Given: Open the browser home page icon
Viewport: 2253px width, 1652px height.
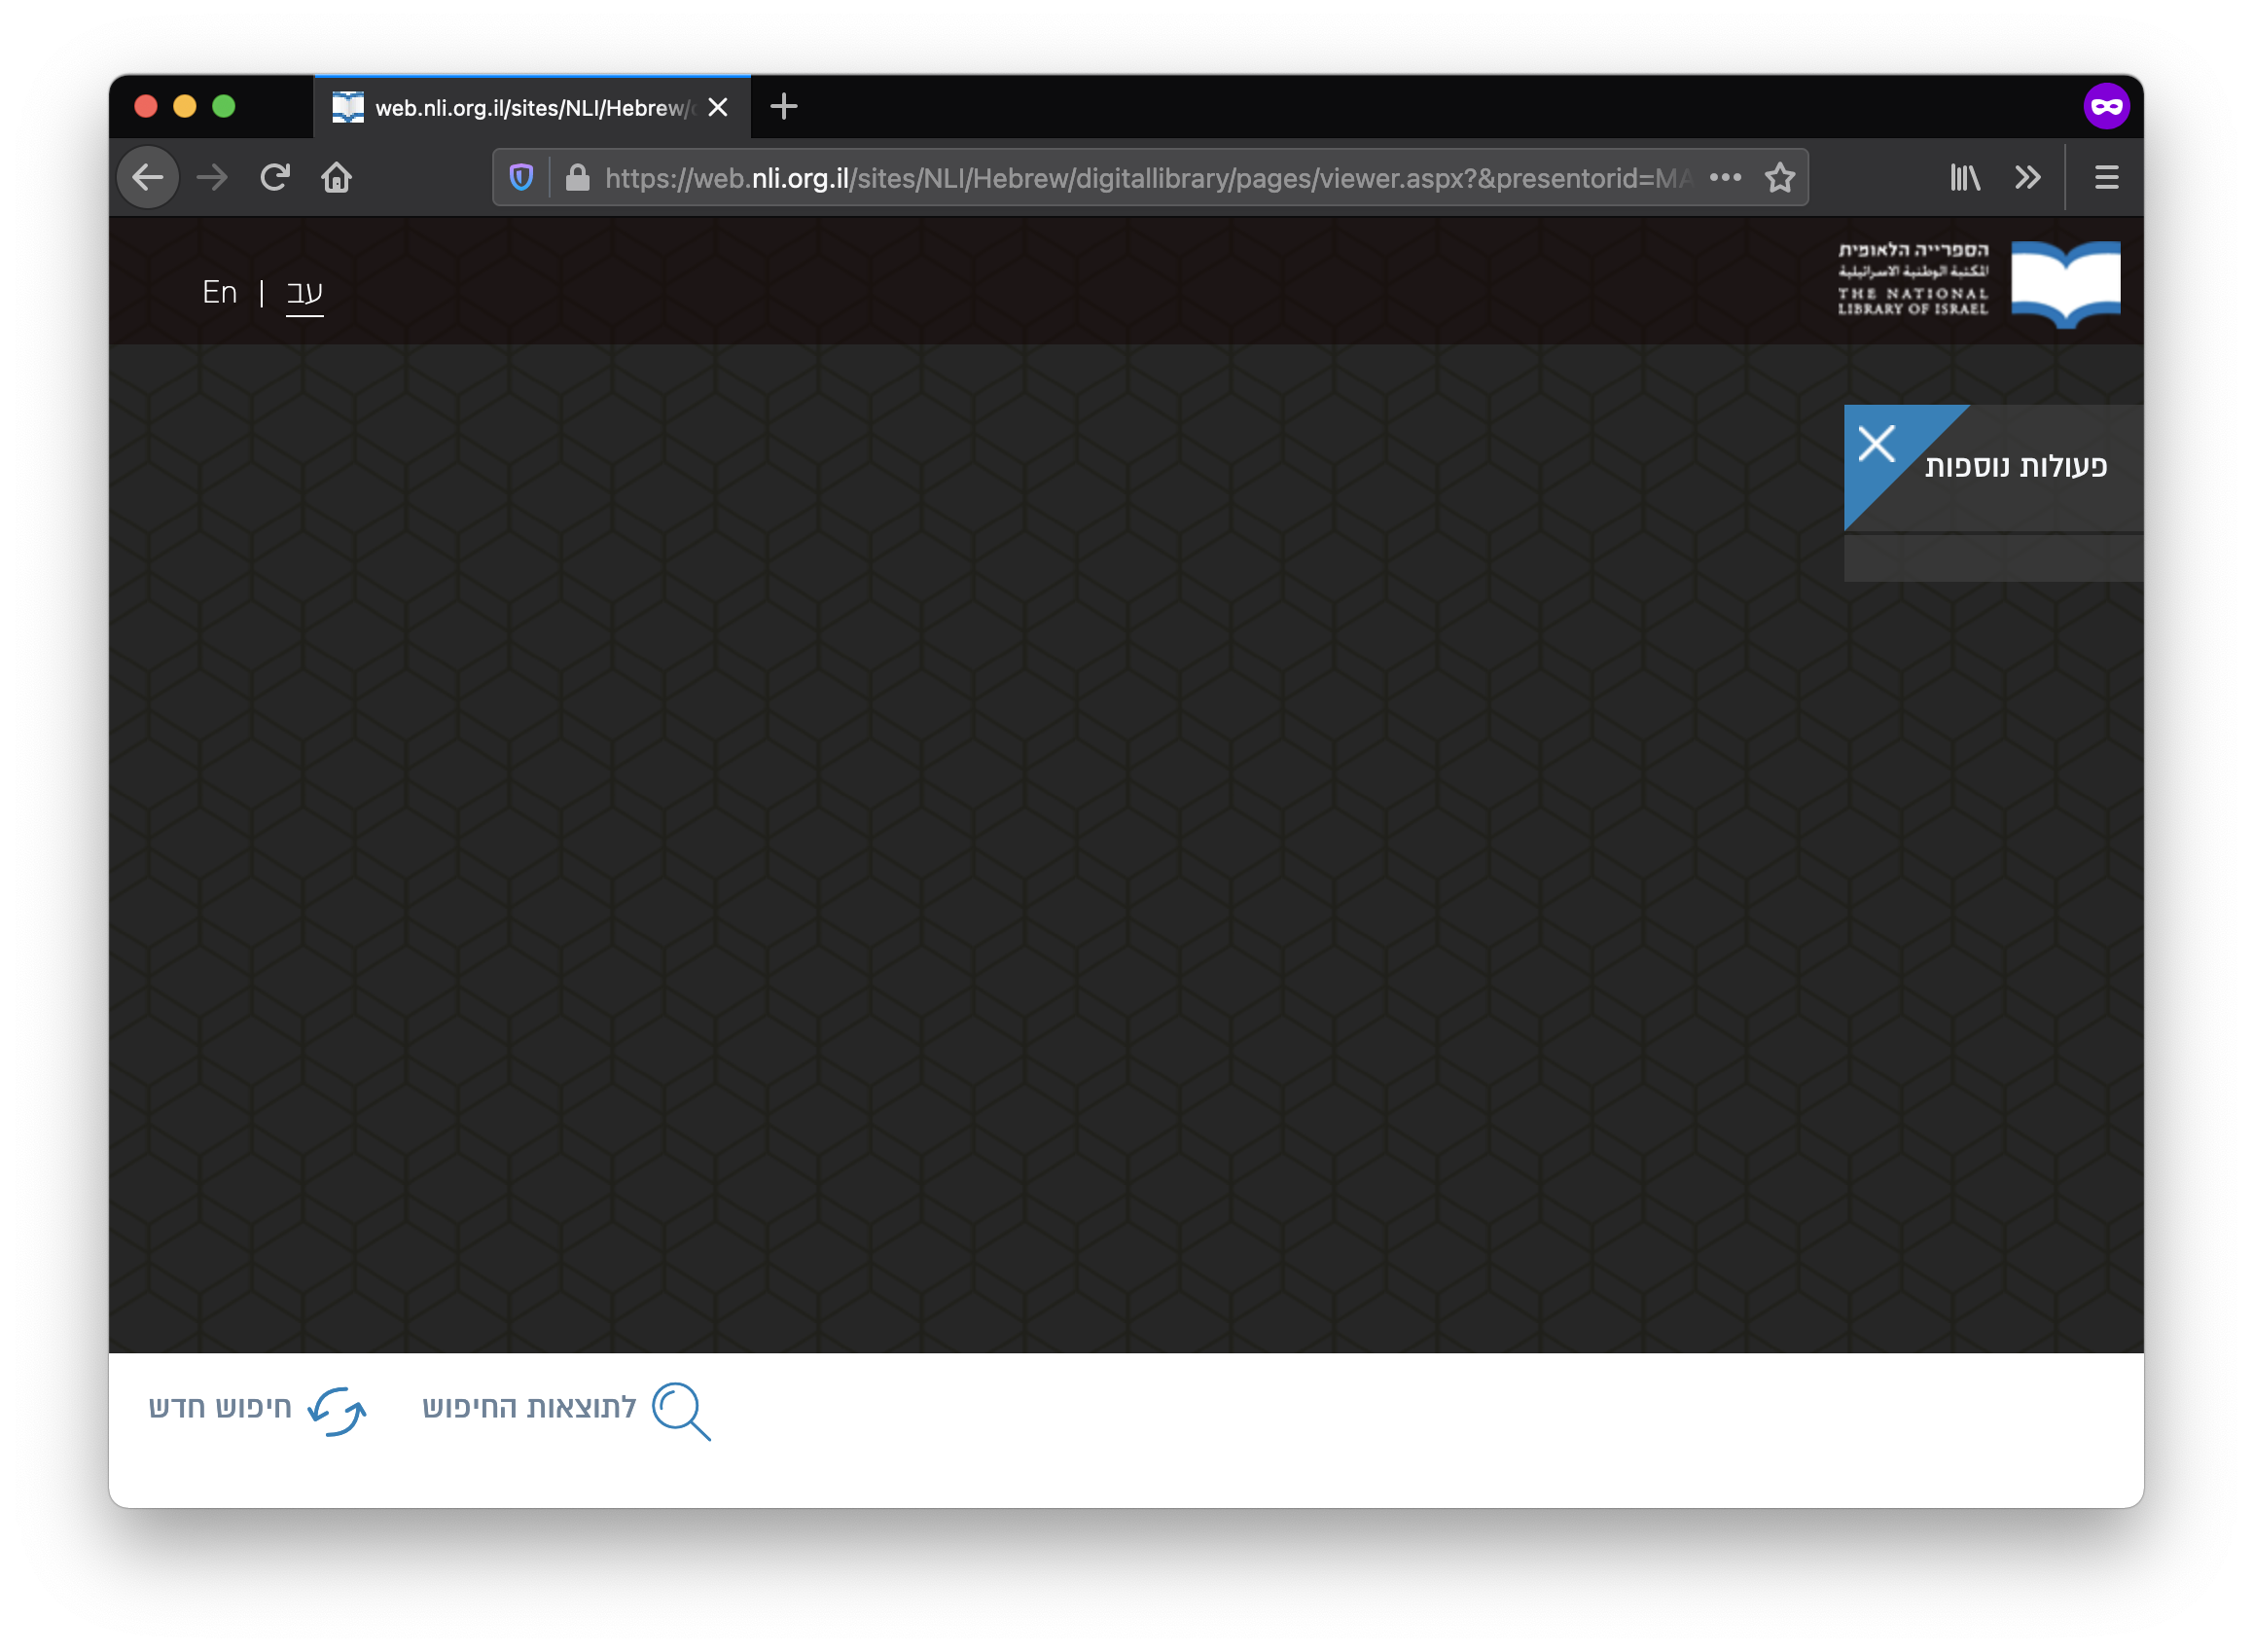Looking at the screenshot, I should click(337, 177).
